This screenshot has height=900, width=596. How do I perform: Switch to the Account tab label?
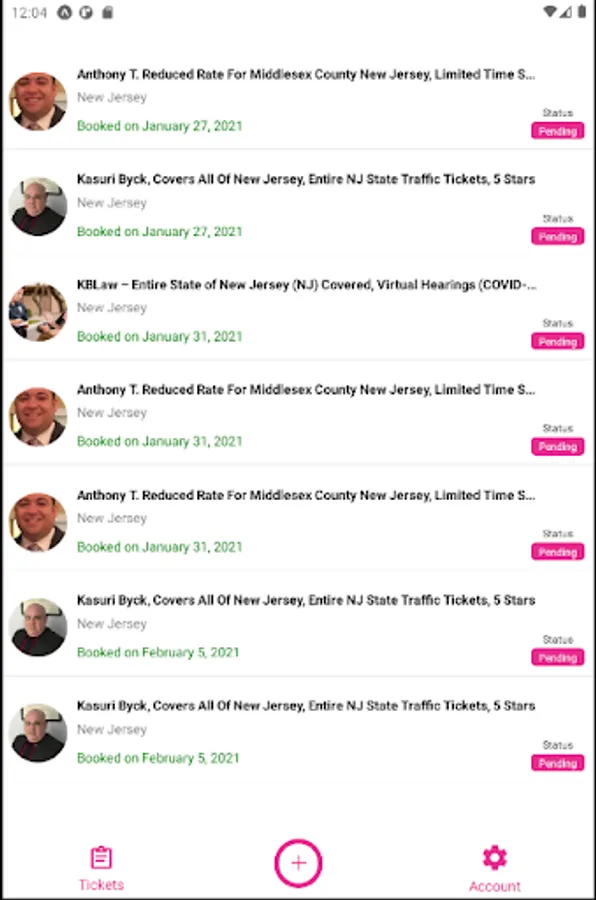click(494, 886)
